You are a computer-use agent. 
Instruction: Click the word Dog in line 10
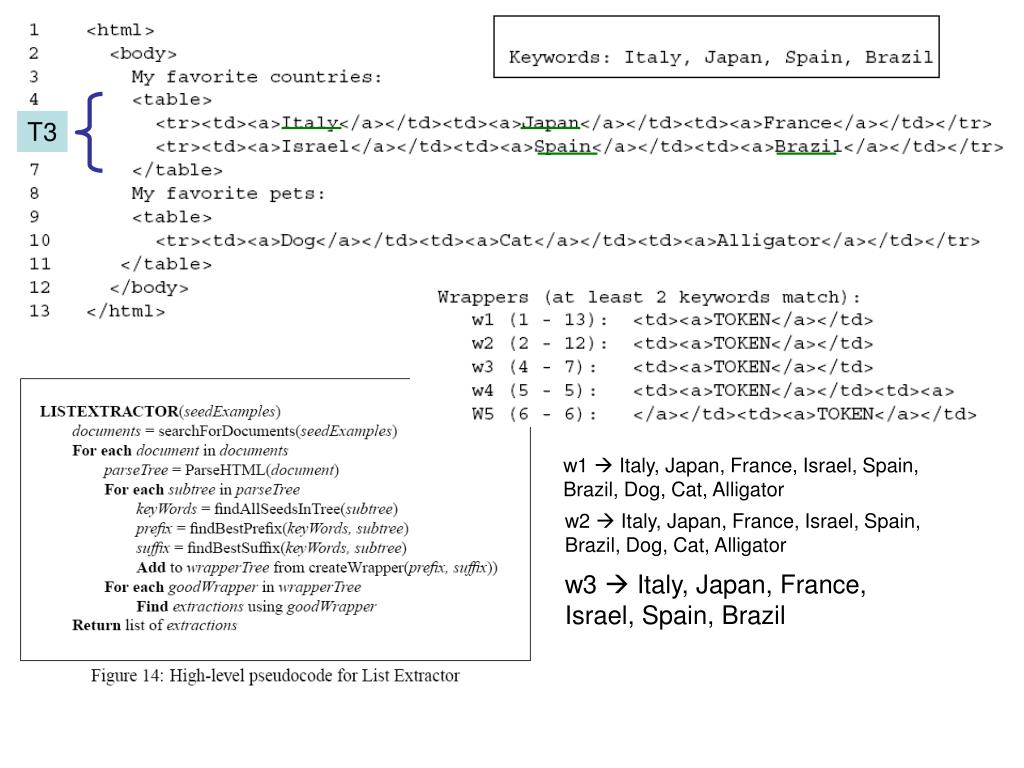pyautogui.click(x=298, y=241)
